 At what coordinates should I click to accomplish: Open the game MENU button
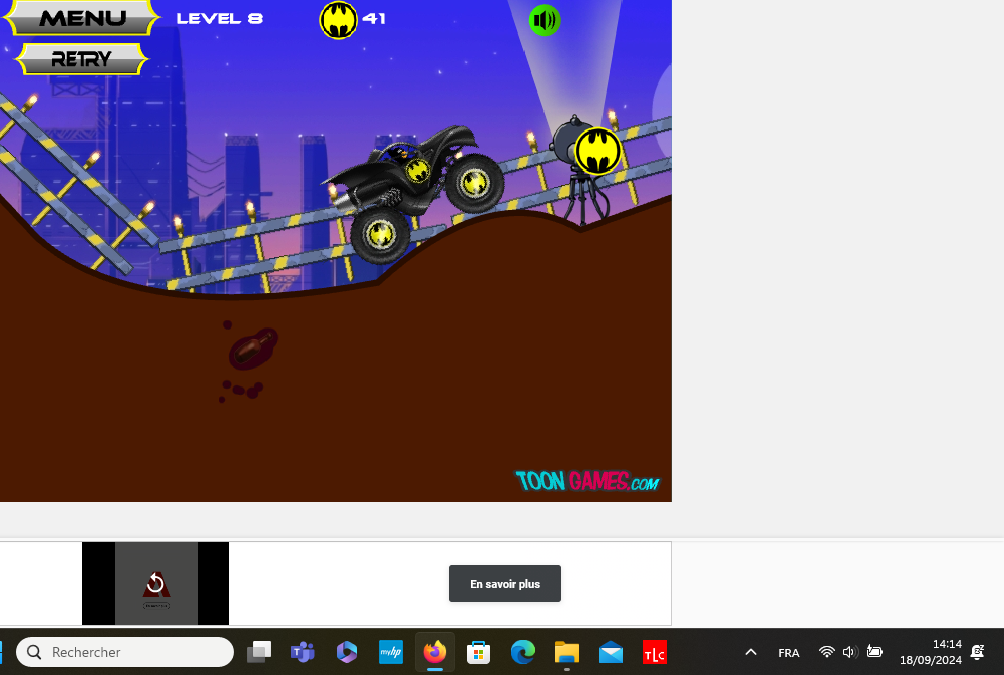82,17
